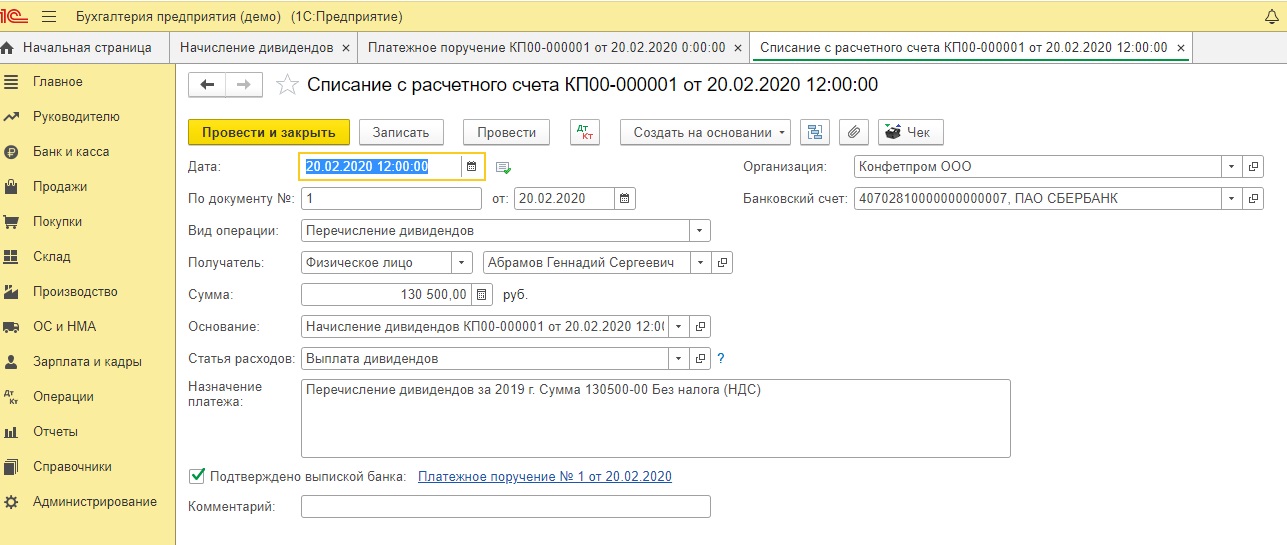
Task: Expand Абрамов Геннадий Сергеевич dropdown
Action: tap(701, 263)
